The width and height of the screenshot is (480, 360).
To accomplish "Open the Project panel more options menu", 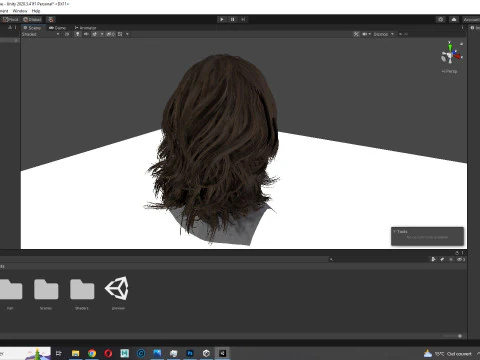I will pos(462,253).
